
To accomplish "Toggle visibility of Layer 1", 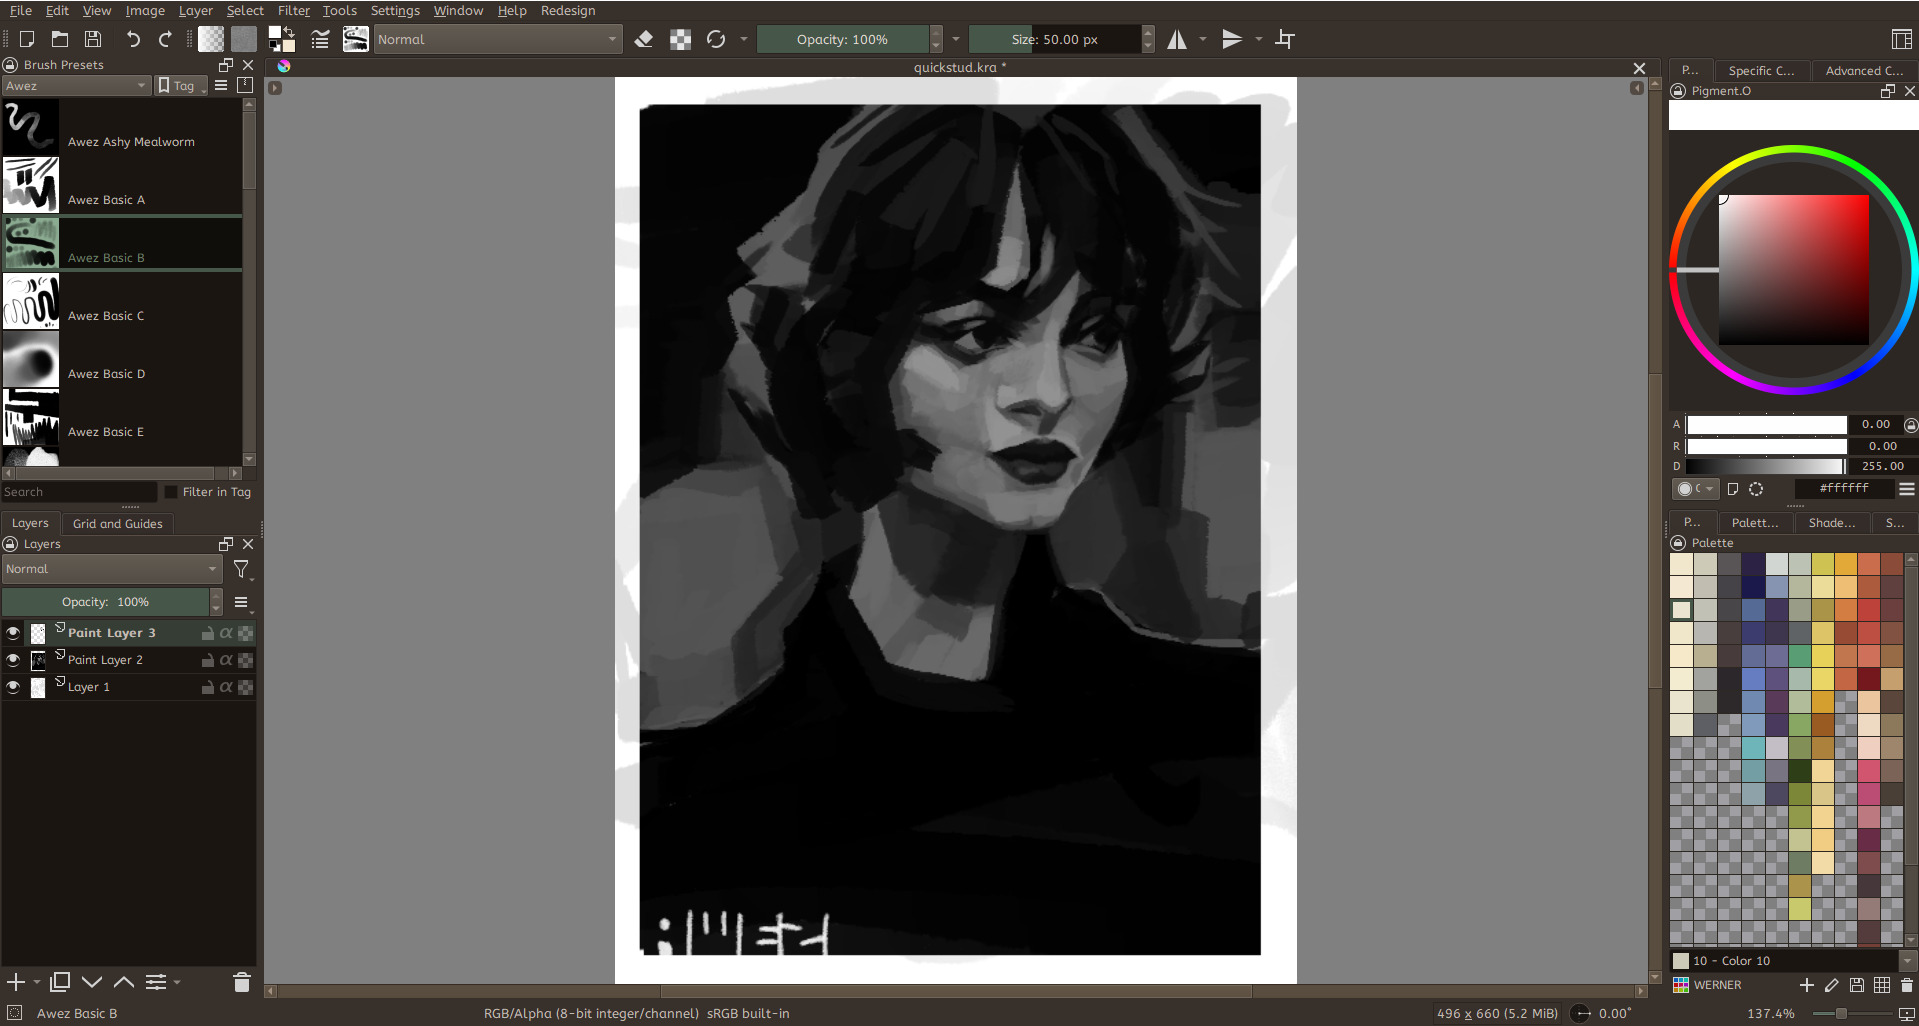I will (13, 687).
